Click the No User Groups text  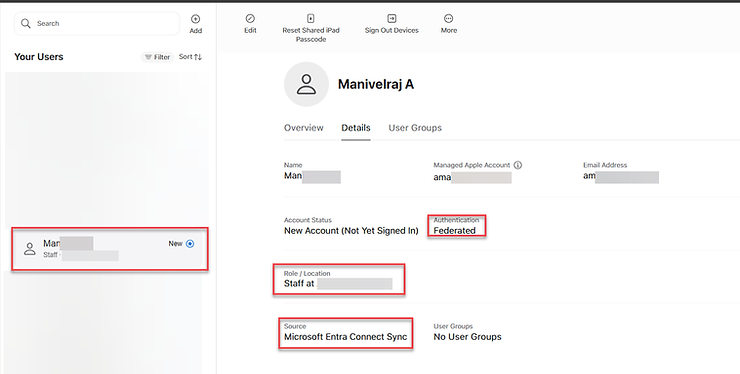[467, 337]
